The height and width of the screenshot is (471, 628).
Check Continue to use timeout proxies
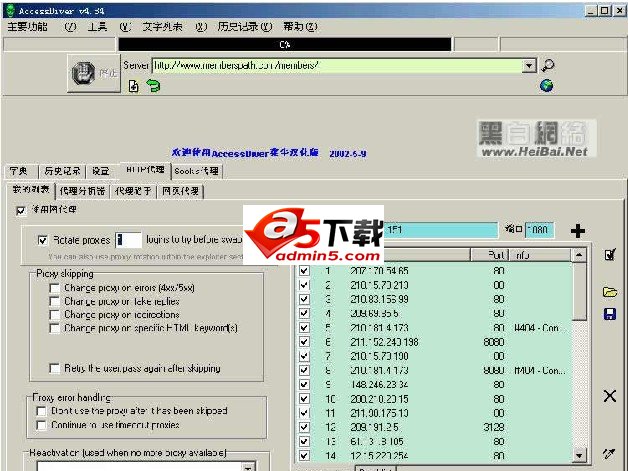click(x=41, y=425)
